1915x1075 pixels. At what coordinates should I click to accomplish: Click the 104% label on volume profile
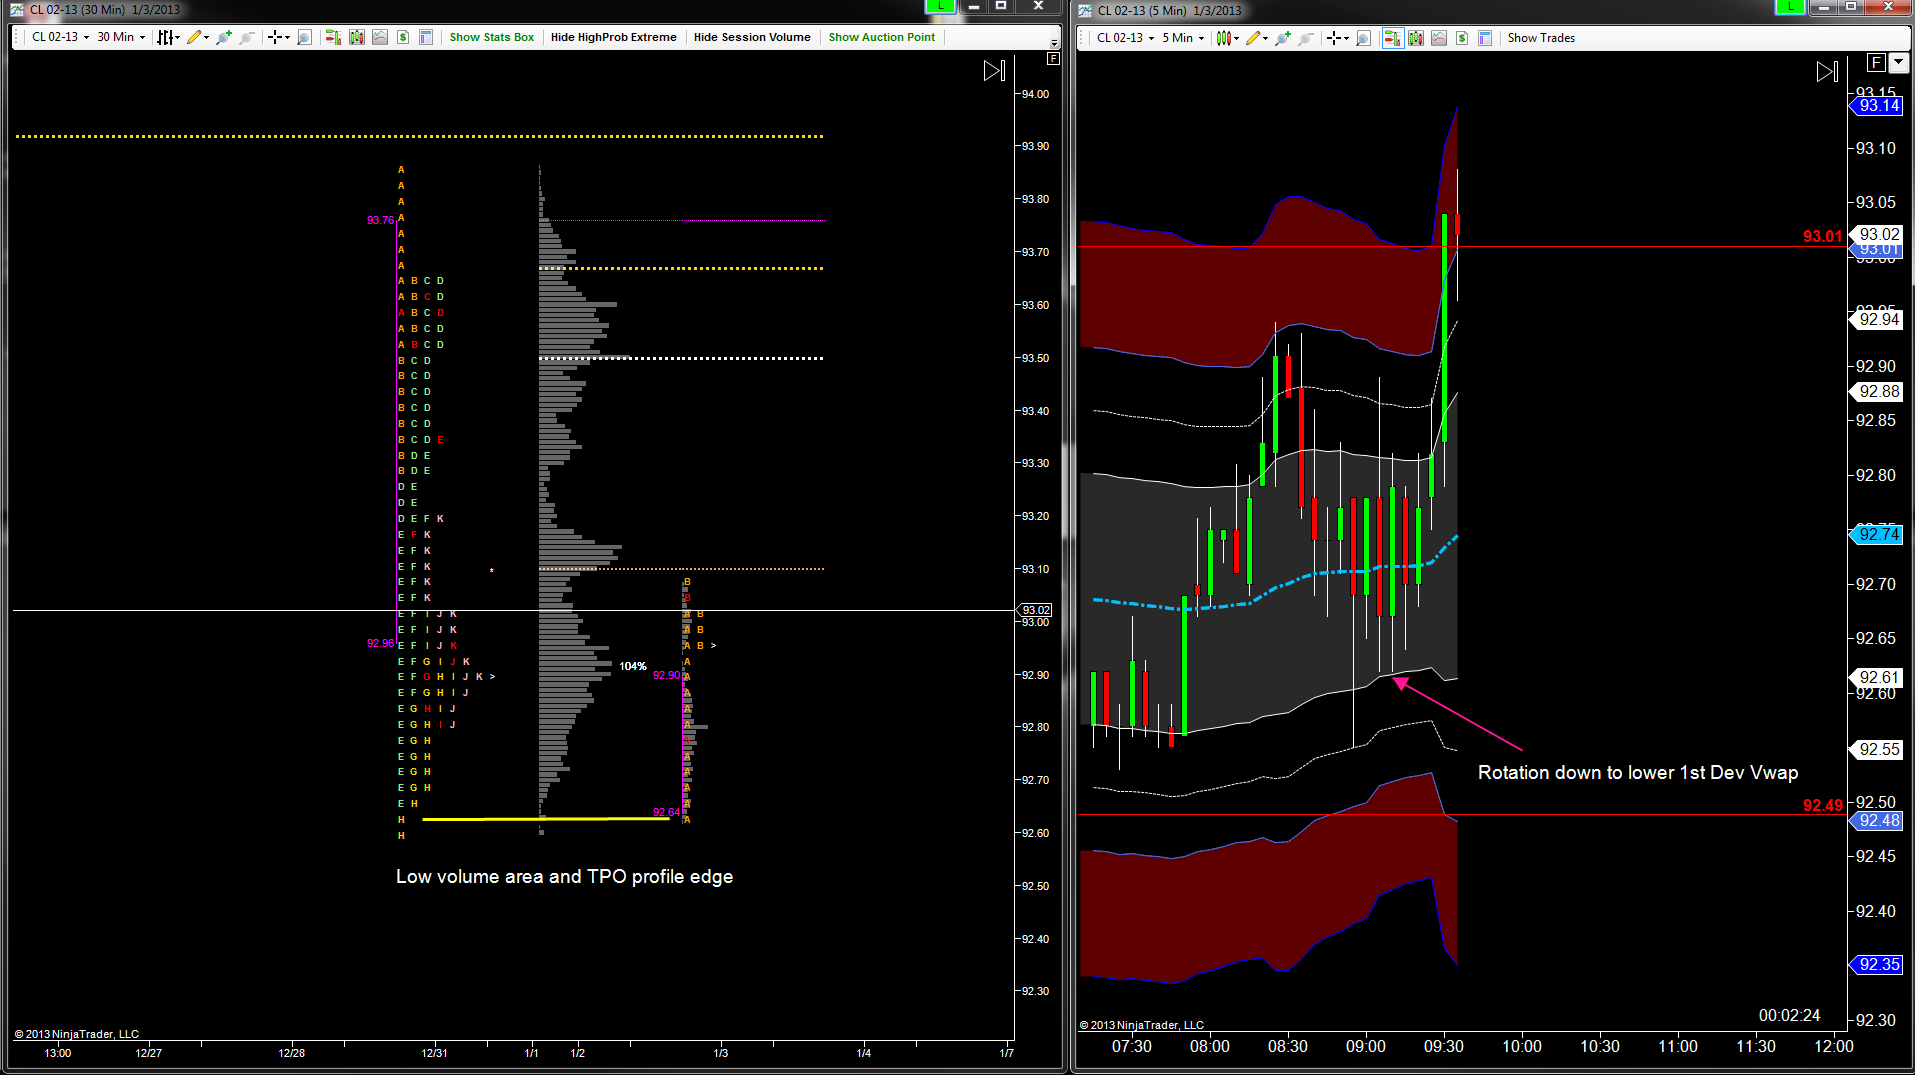632,666
